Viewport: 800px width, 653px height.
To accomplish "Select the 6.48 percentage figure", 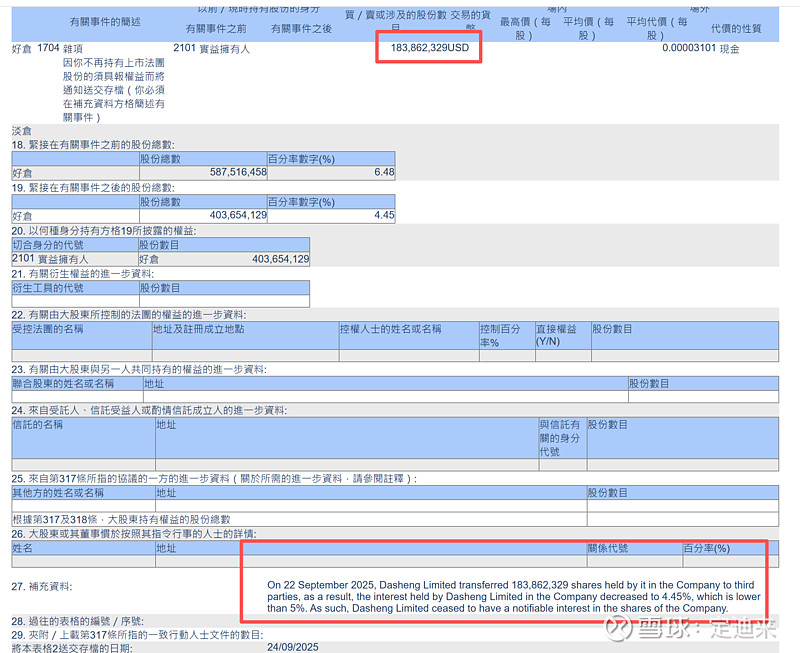I will coord(384,172).
